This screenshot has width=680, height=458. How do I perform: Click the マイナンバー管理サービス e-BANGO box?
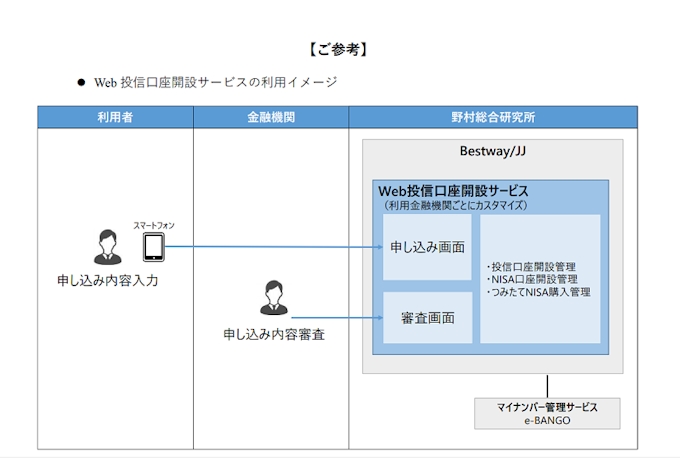click(x=547, y=413)
